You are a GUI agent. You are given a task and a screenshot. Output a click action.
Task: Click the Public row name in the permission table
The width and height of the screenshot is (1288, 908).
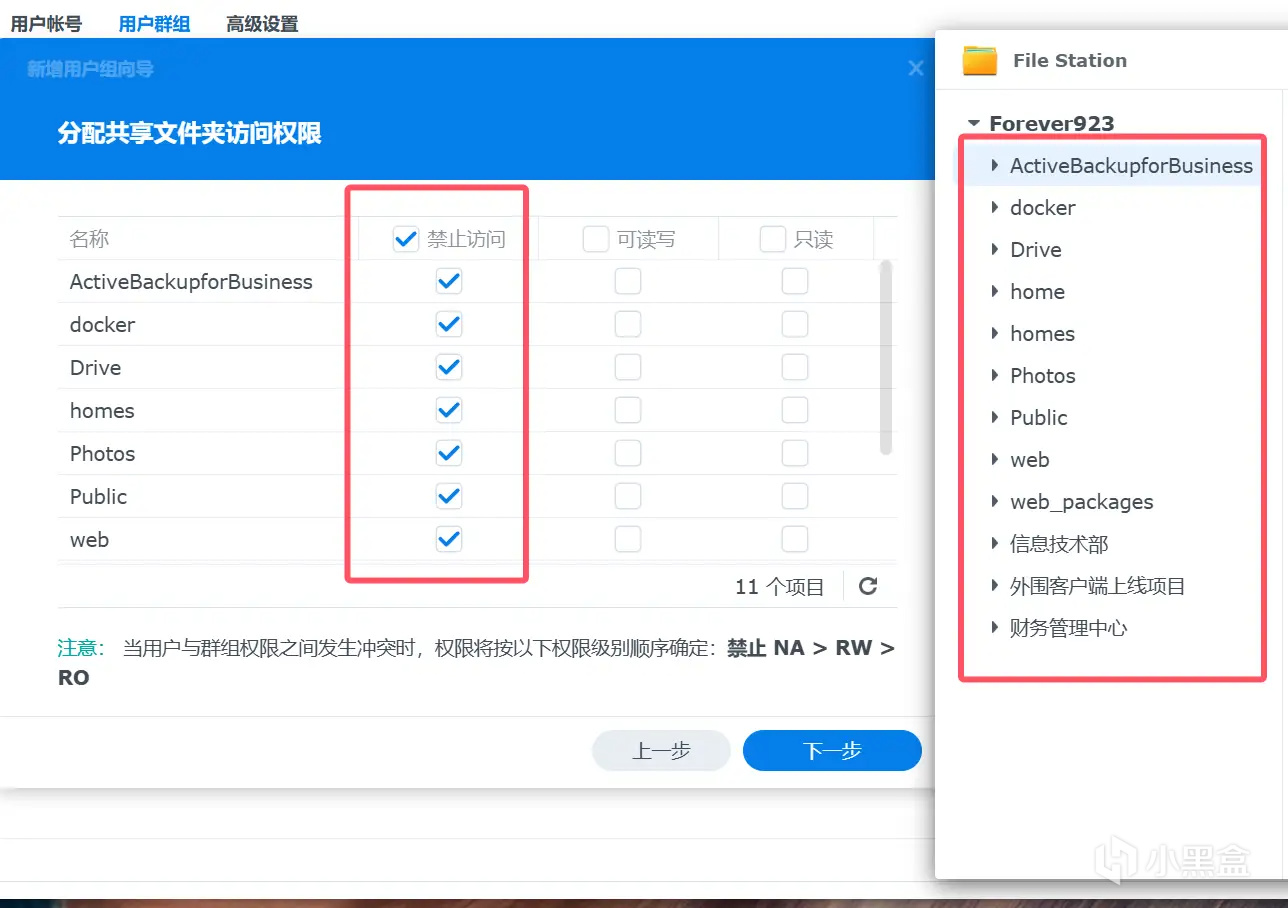(98, 497)
